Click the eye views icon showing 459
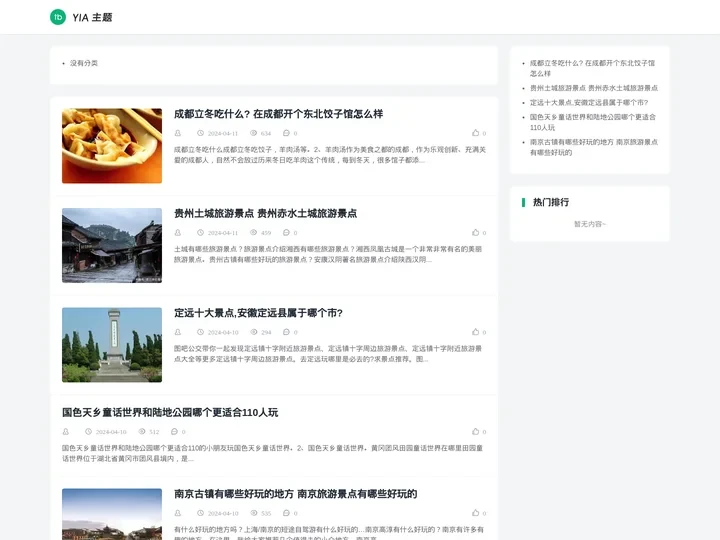Image resolution: width=720 pixels, height=540 pixels. 253,233
